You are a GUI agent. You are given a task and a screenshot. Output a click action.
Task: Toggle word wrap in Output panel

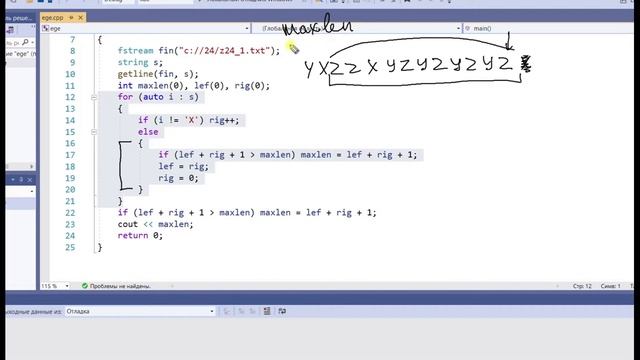[x=282, y=311]
